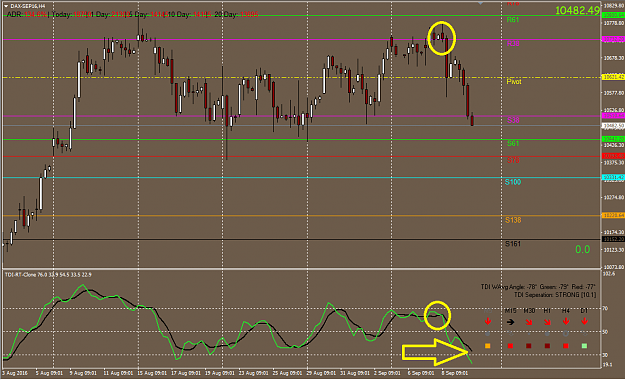Click the green 0.0 value readout
Screen dimensions: 625x380
(582, 250)
